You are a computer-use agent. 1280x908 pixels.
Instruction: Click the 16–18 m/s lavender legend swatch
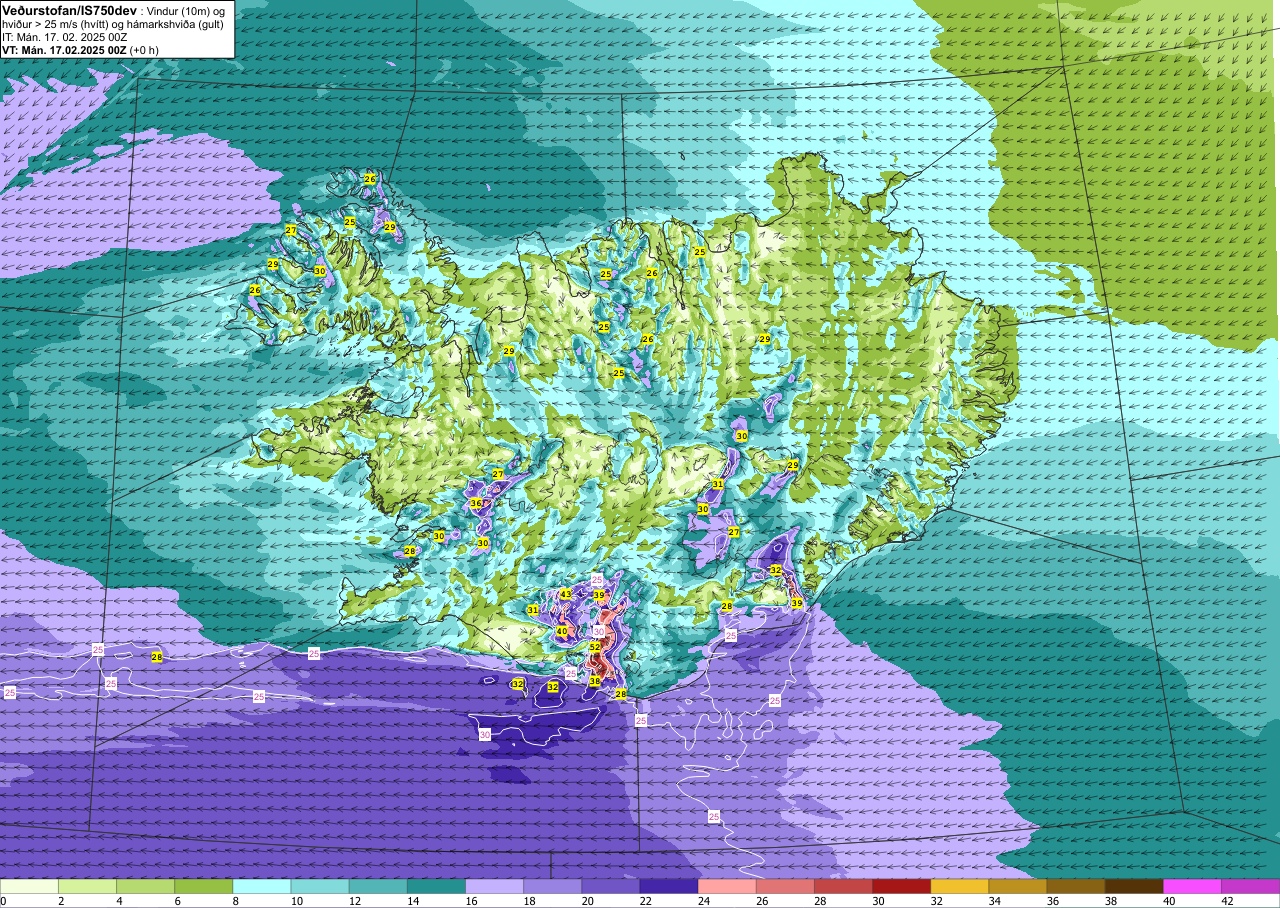tap(495, 886)
